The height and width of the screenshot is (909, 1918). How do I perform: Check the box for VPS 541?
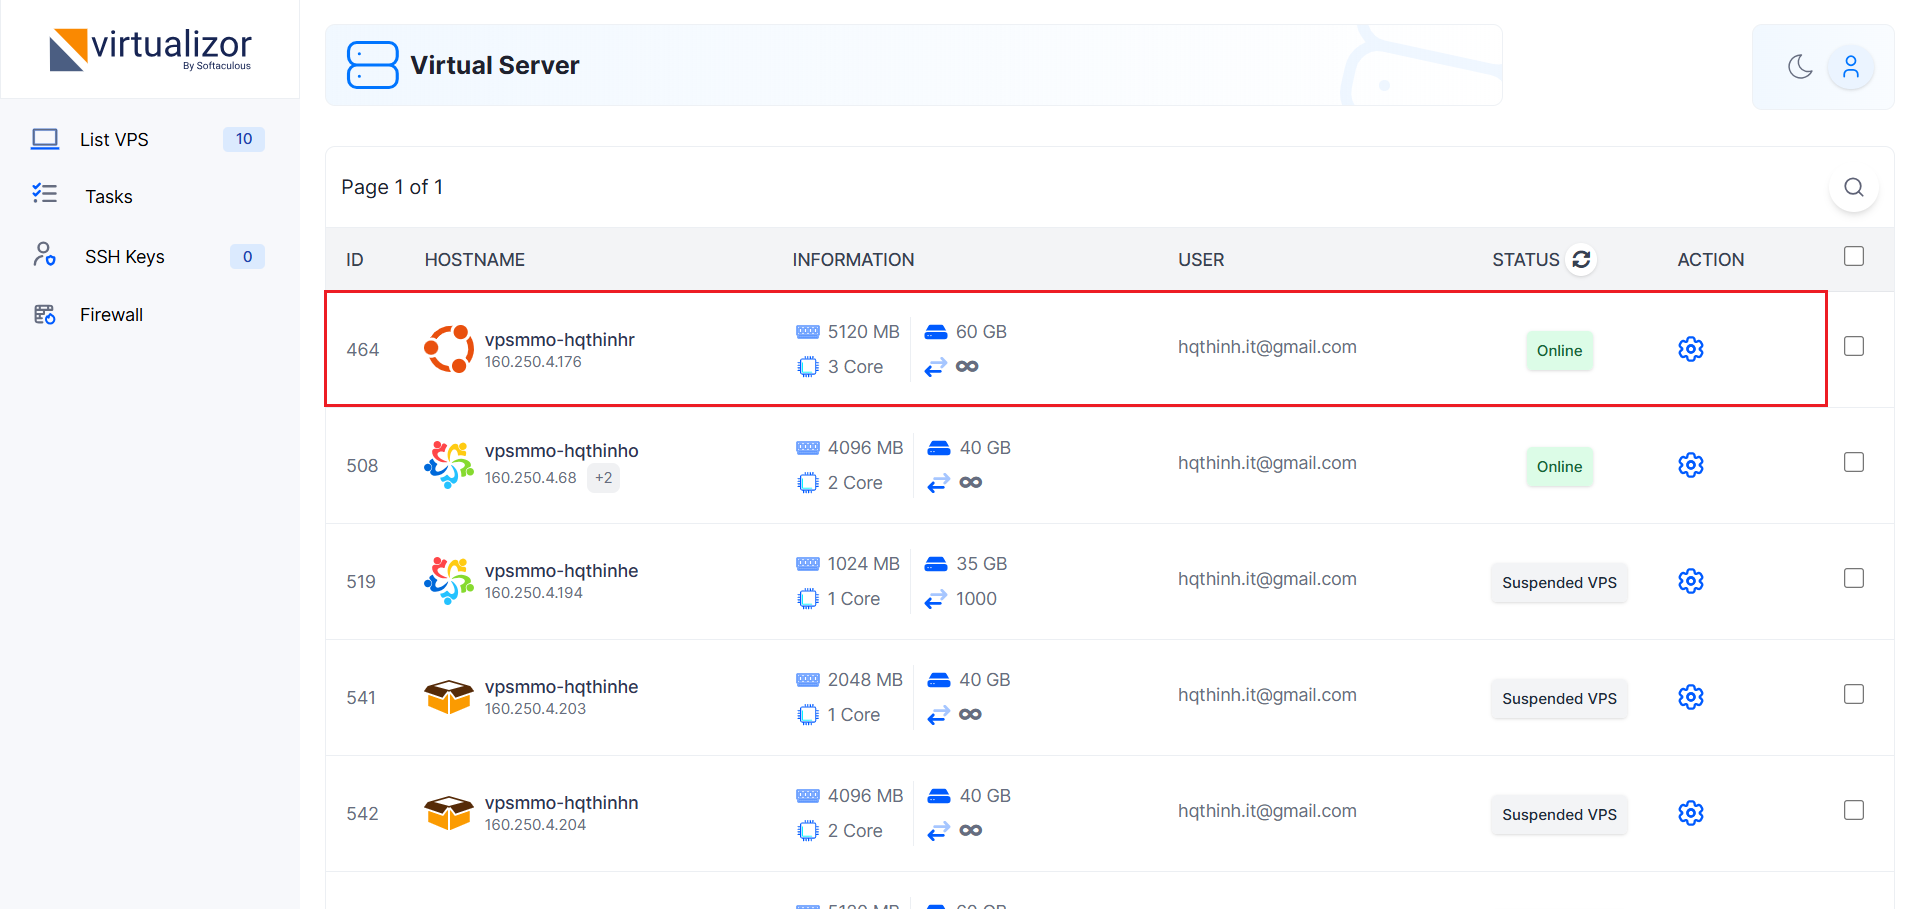(1853, 694)
